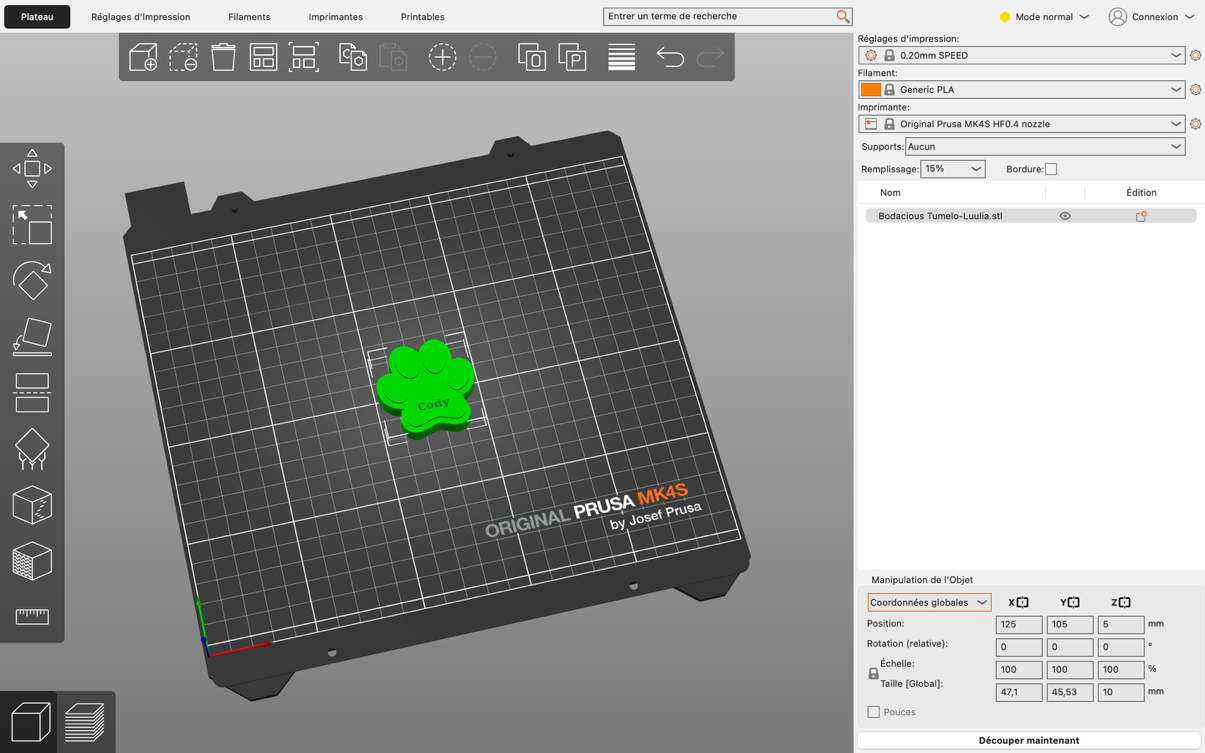Click the Arrange objects toolbar icon
The height and width of the screenshot is (753, 1205).
coord(263,57)
